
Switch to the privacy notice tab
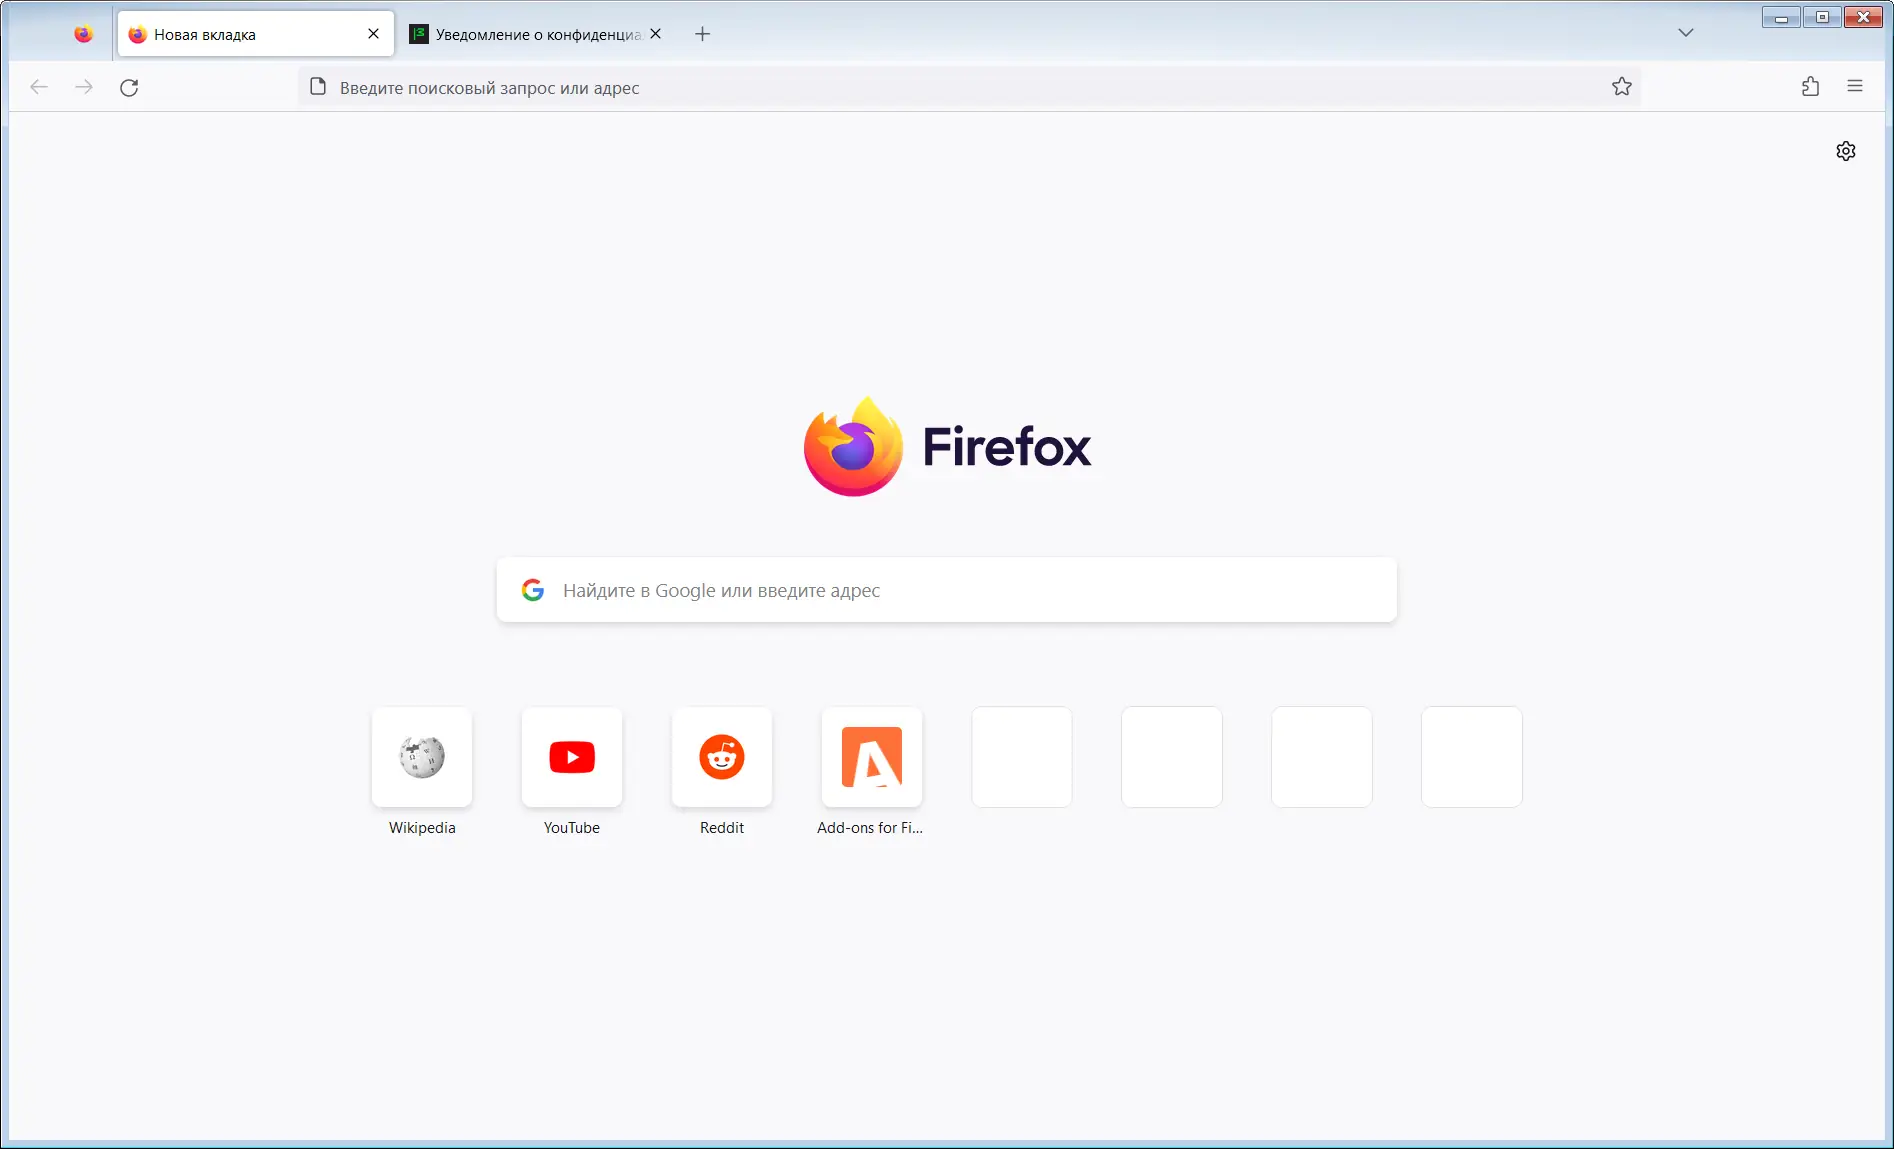pos(527,33)
